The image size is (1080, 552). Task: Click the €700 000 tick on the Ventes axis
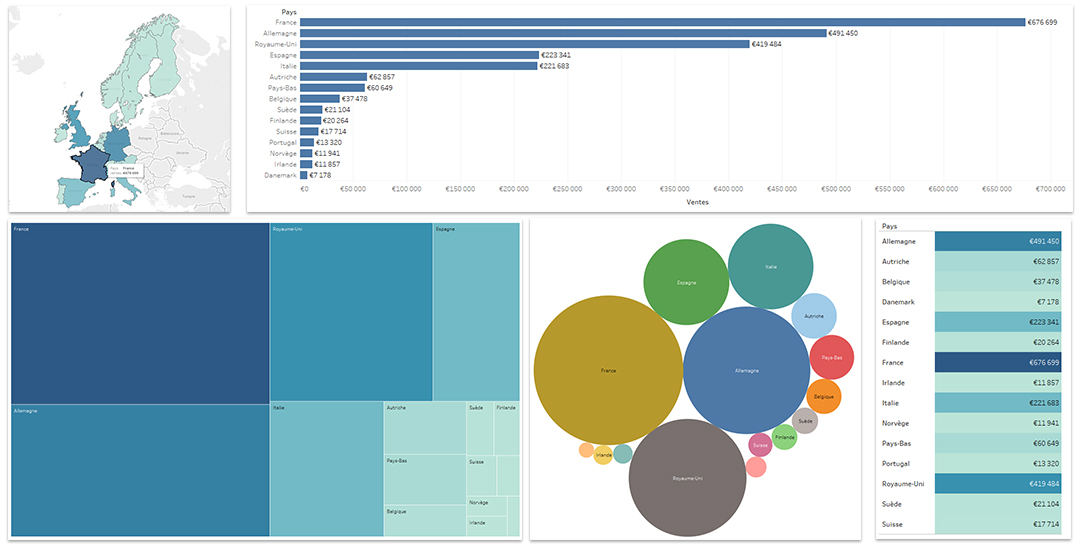point(1050,189)
